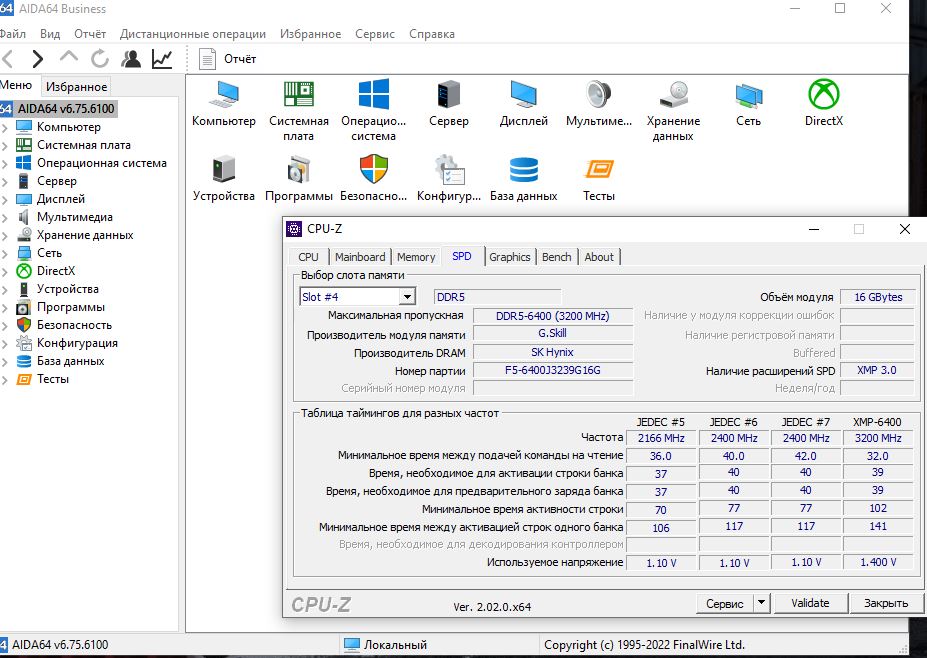Viewport: 927px width, 658px height.
Task: Open the Избранное menu in menu bar
Action: 310,34
